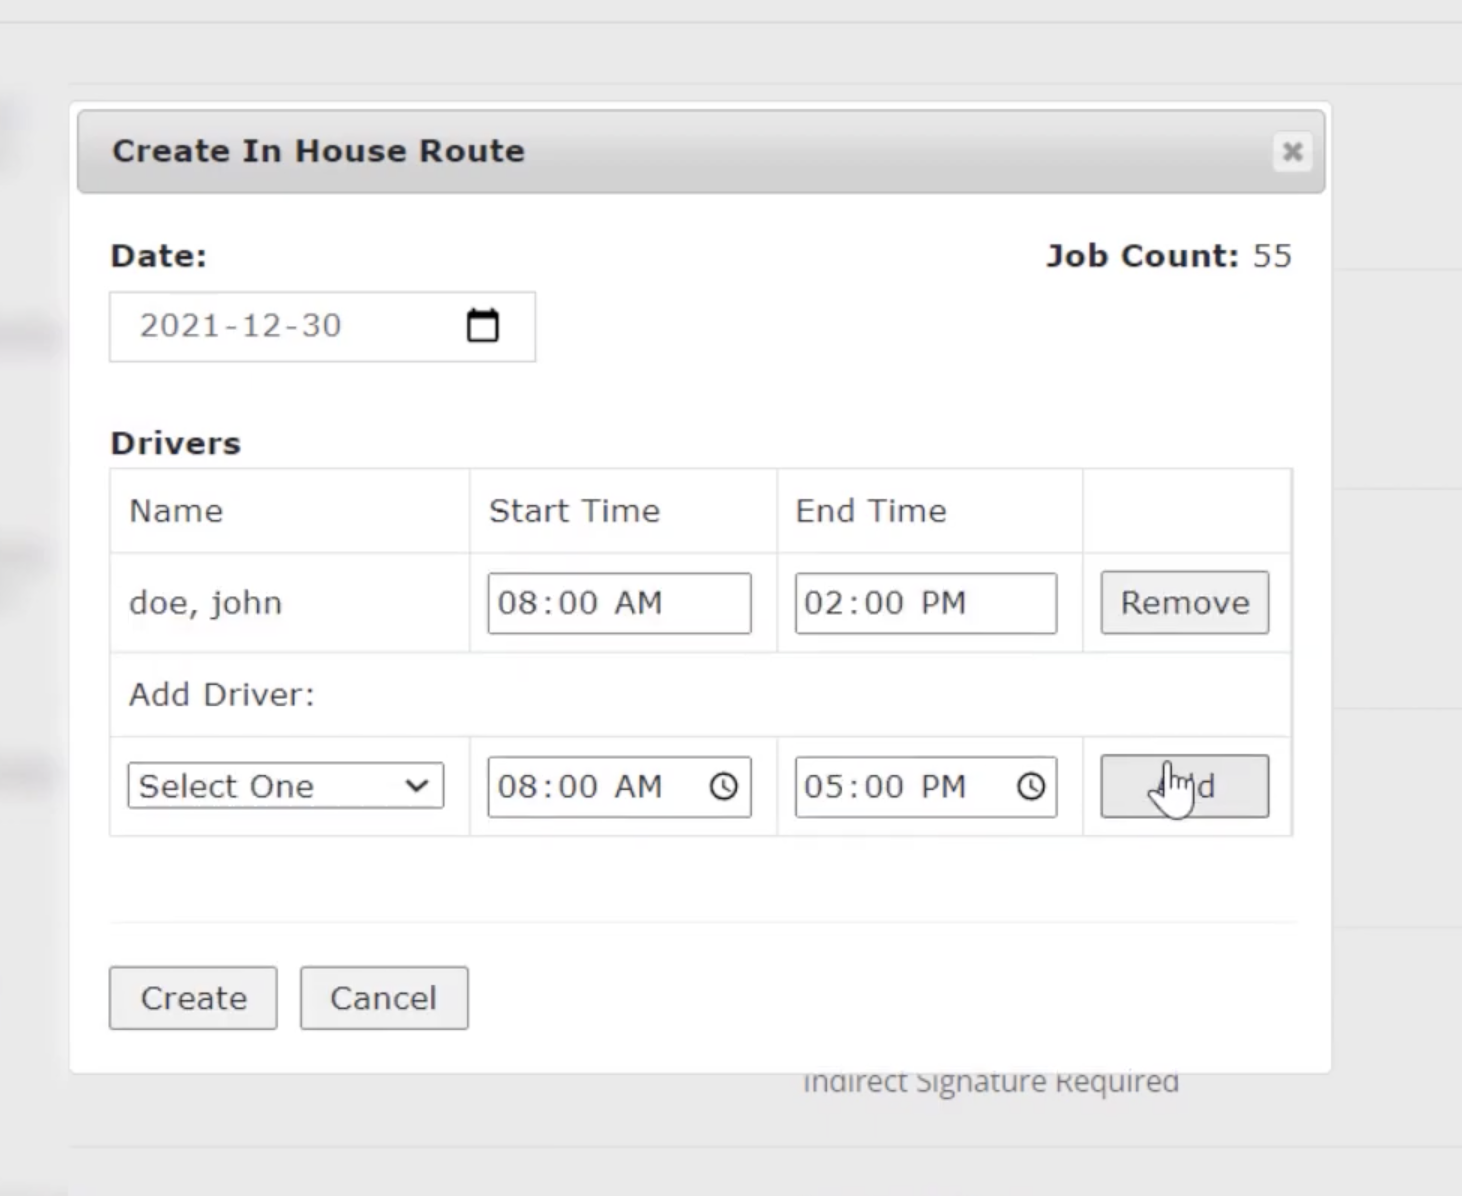Open the Add Driver name dropdown chevron

click(416, 786)
